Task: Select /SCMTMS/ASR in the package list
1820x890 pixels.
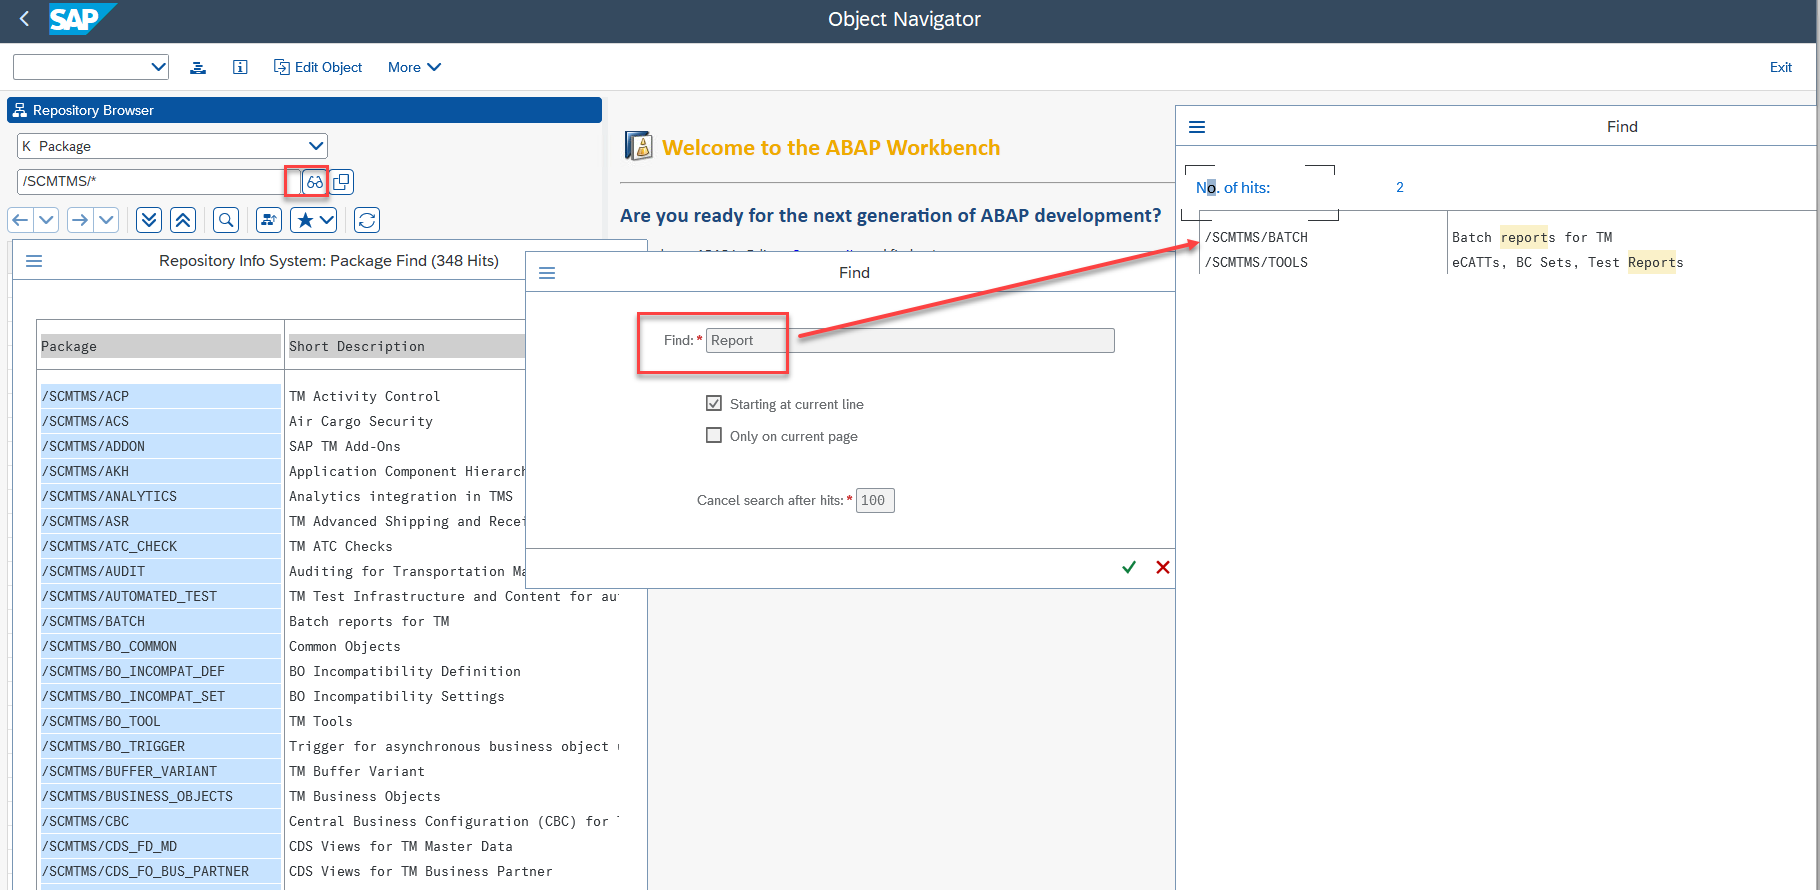Action: tap(160, 521)
